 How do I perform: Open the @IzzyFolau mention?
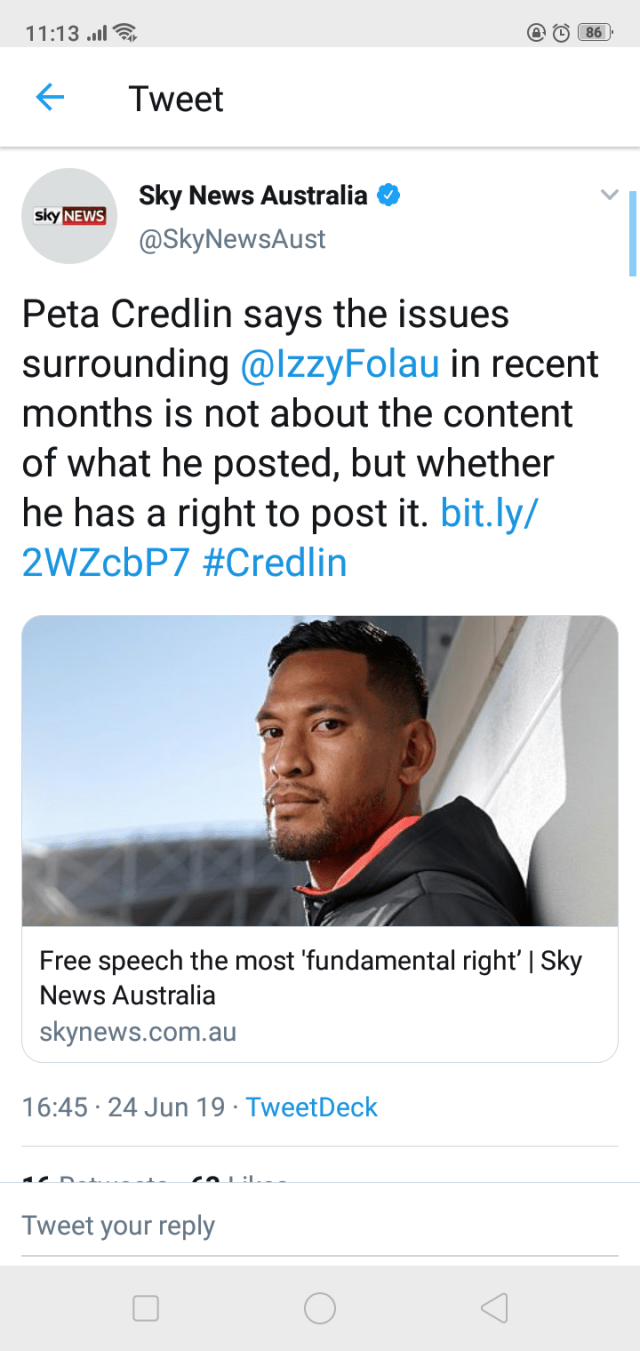[x=340, y=364]
